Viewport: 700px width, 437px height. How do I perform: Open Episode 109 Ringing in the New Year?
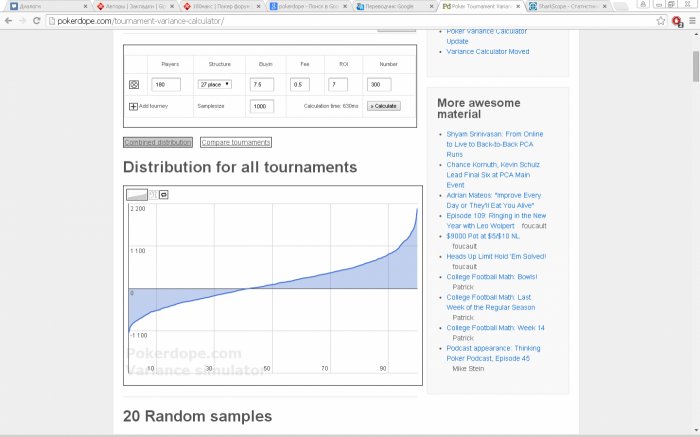[496, 221]
